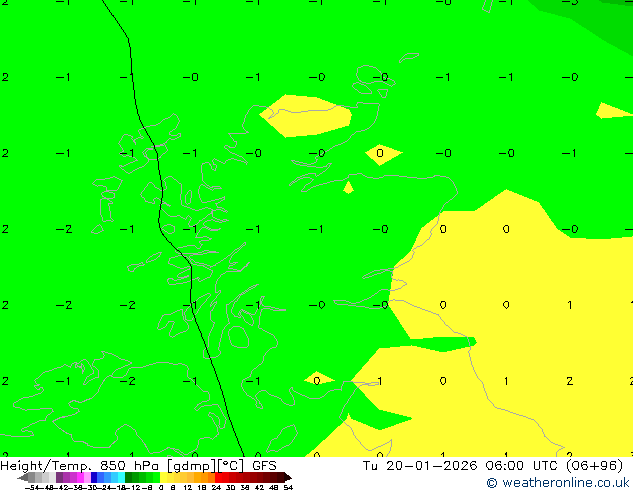Pick the magenta swatch in the color legend

point(80,477)
